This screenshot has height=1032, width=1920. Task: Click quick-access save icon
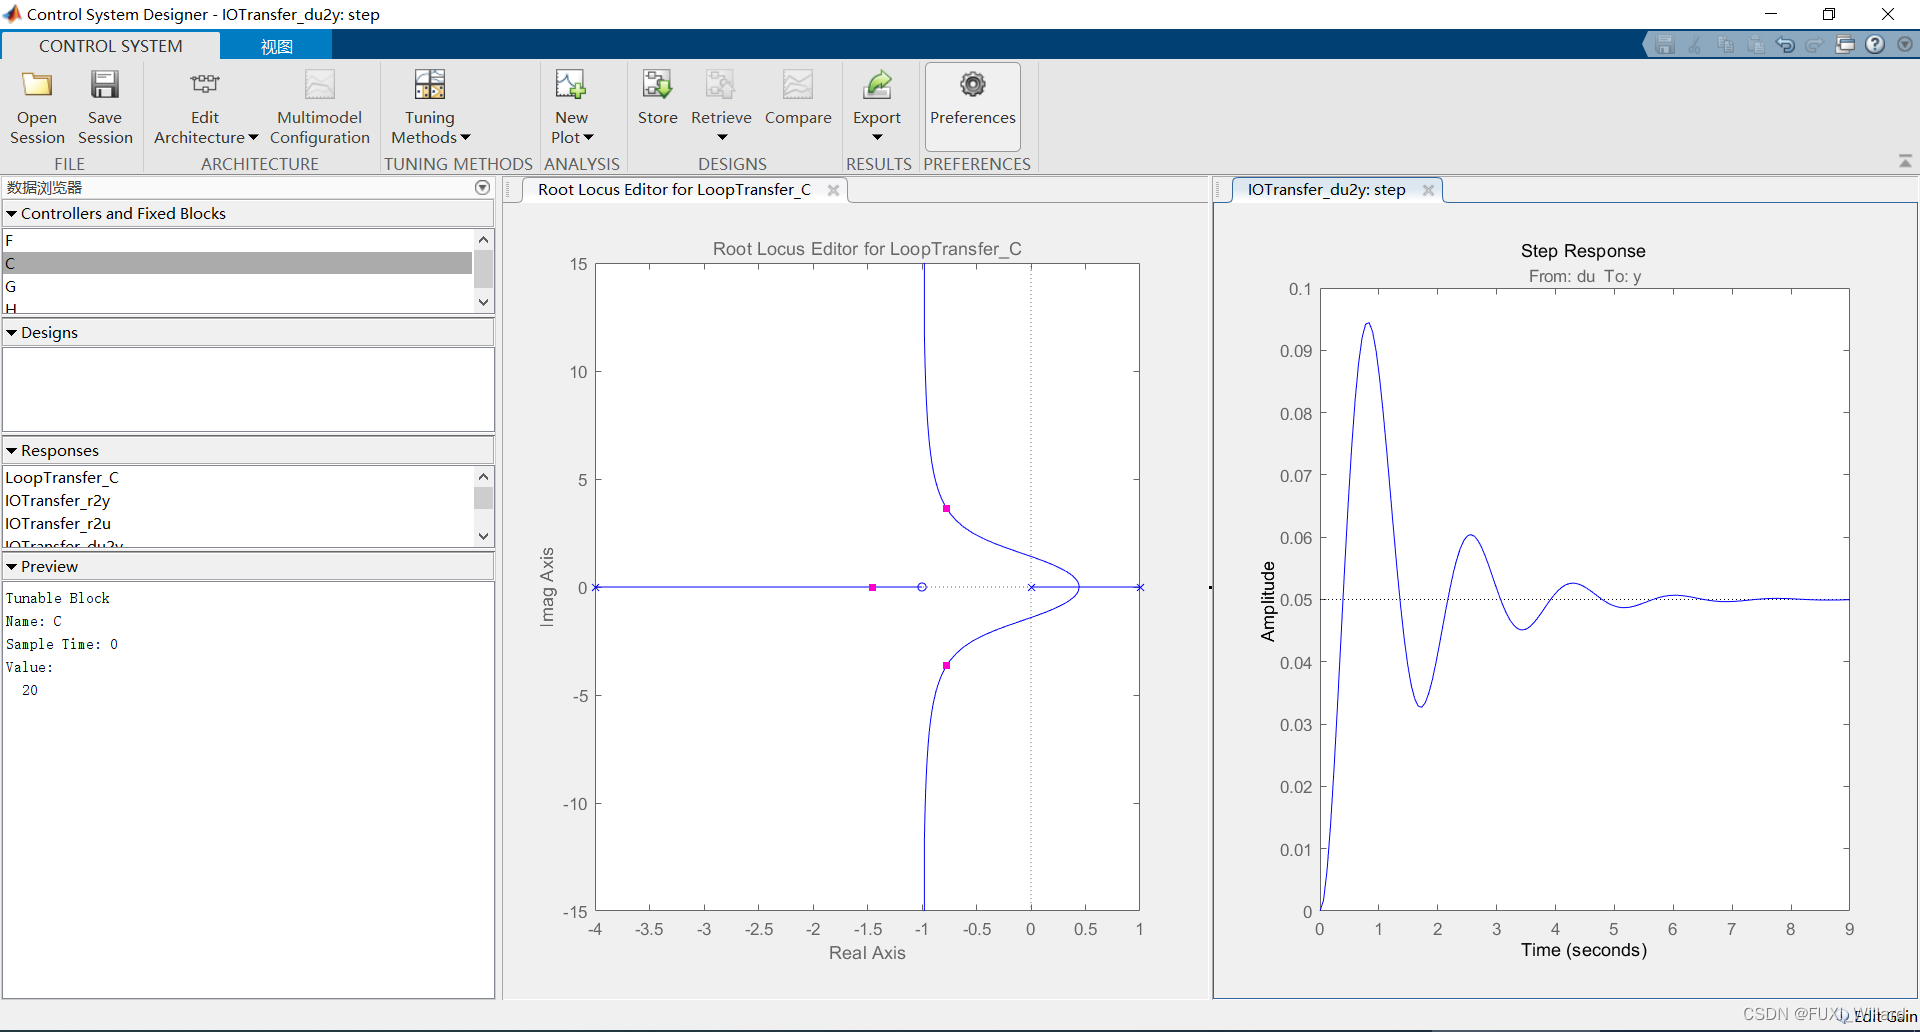tap(1665, 45)
